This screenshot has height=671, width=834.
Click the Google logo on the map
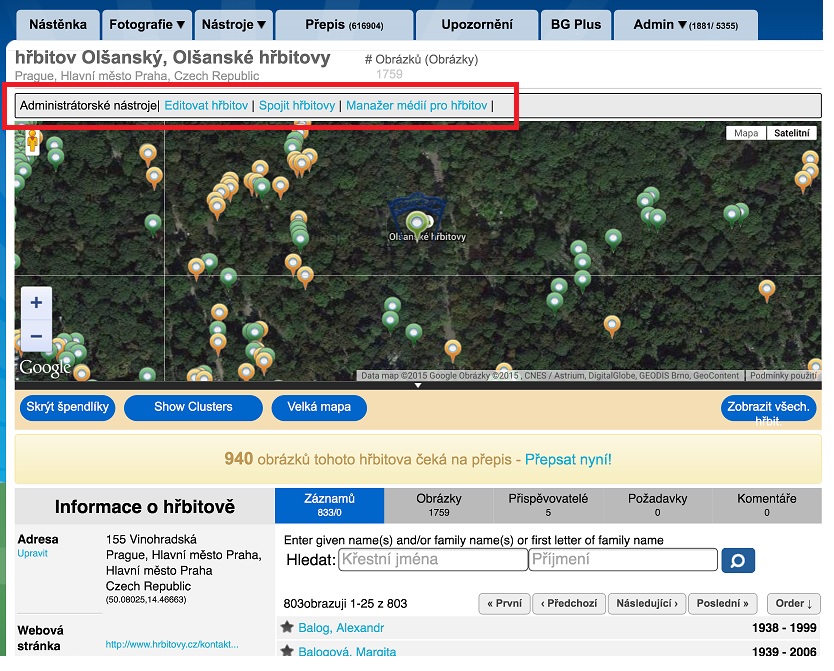(x=45, y=368)
